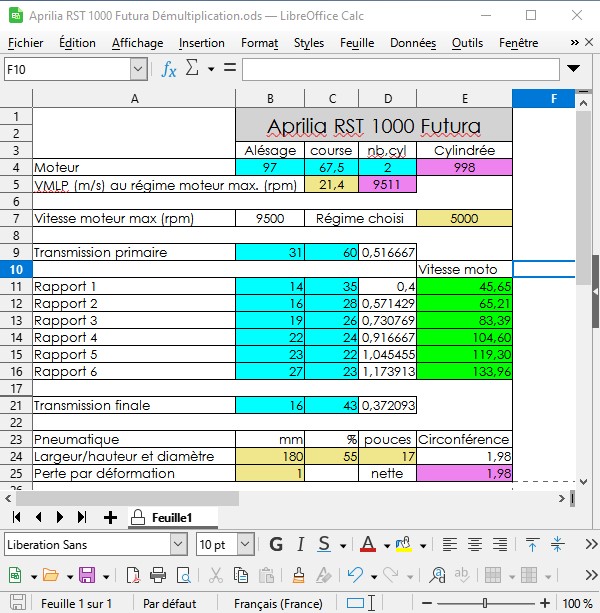The image size is (600, 613).
Task: Click the formula input line
Action: pos(401,69)
